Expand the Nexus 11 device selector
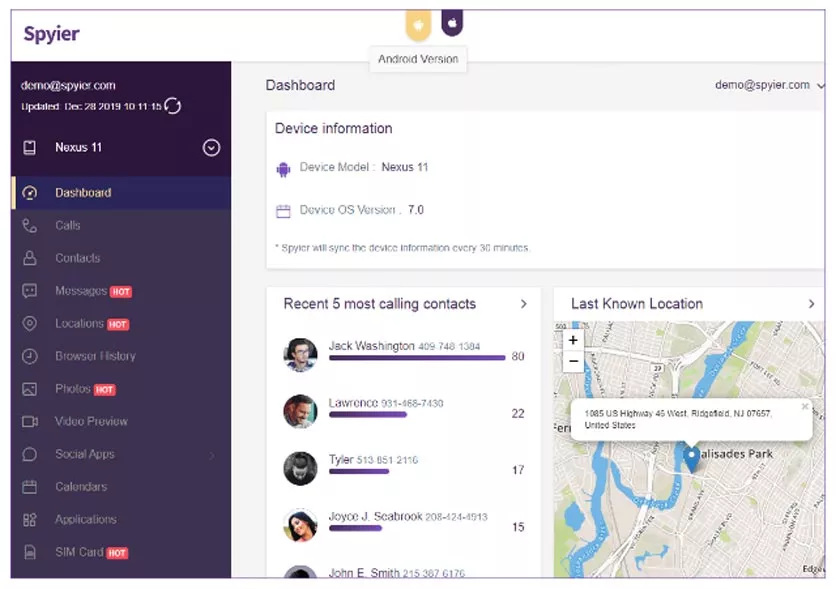This screenshot has width=840, height=589. pyautogui.click(x=211, y=147)
